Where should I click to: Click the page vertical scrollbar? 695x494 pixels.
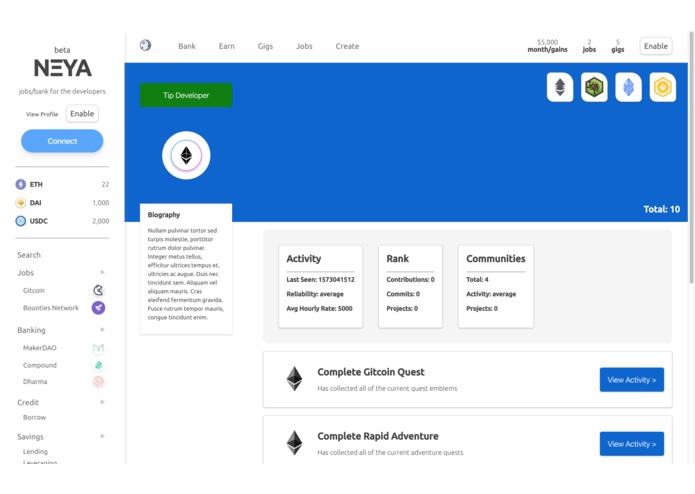691,157
